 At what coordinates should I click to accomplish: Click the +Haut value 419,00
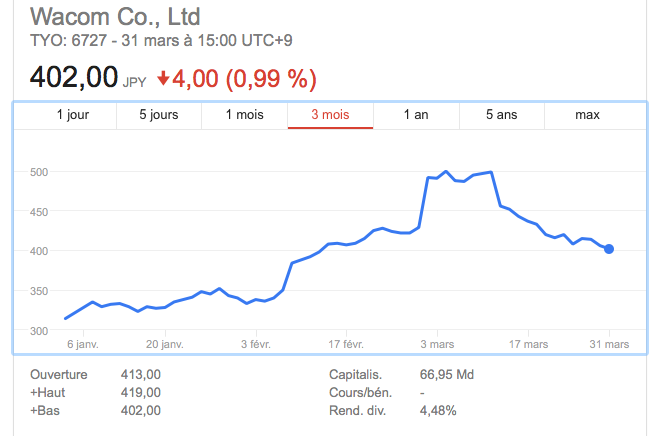coord(141,392)
